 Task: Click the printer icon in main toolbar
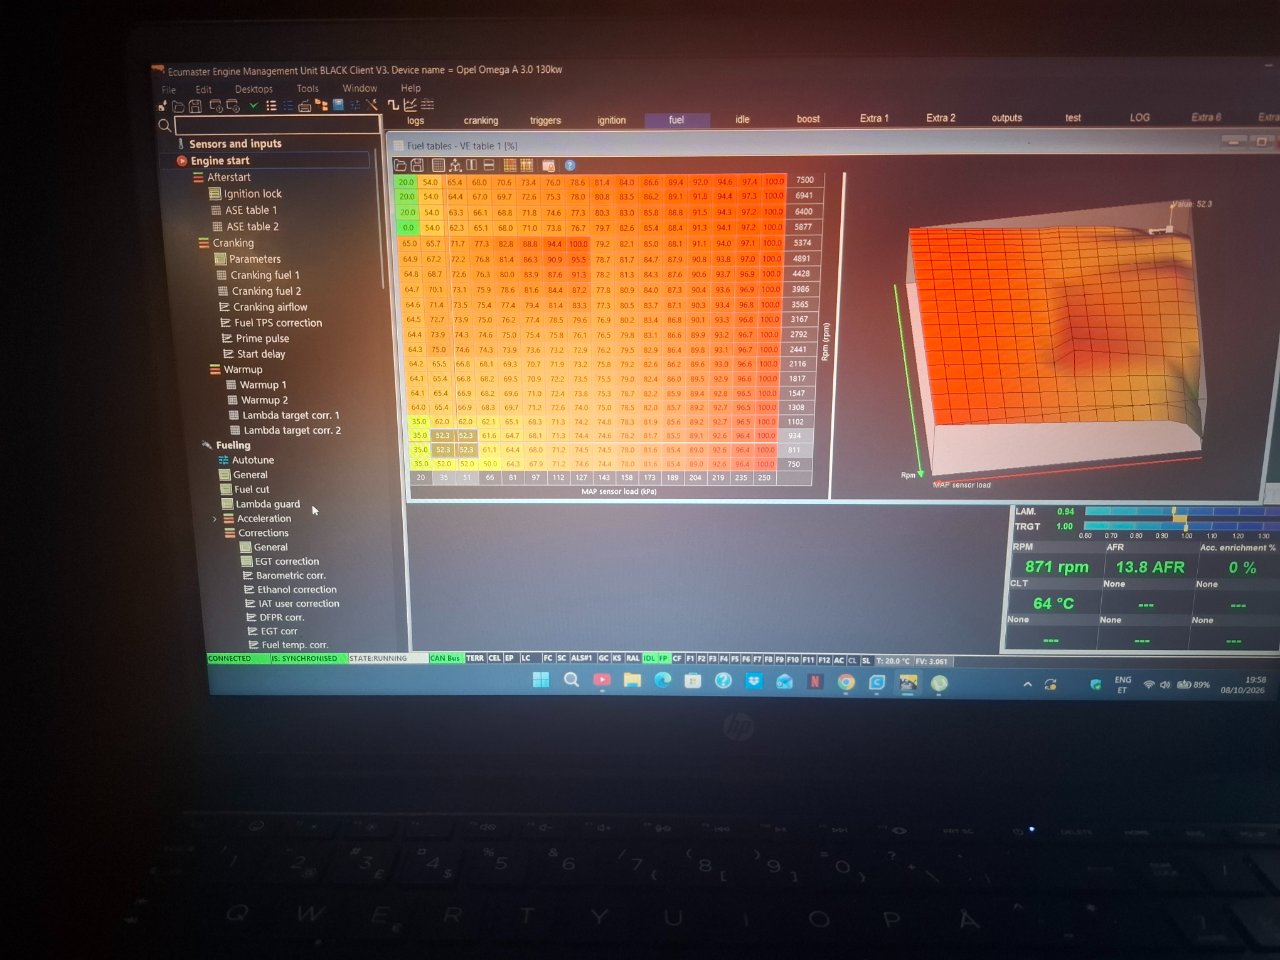coord(305,105)
